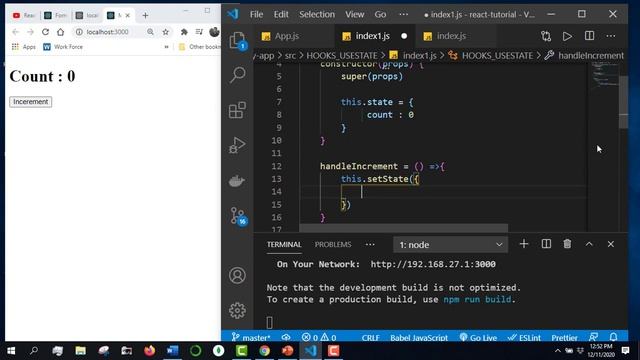This screenshot has width=640, height=360.
Task: Click the editor vertical scrollbar
Action: 623,102
